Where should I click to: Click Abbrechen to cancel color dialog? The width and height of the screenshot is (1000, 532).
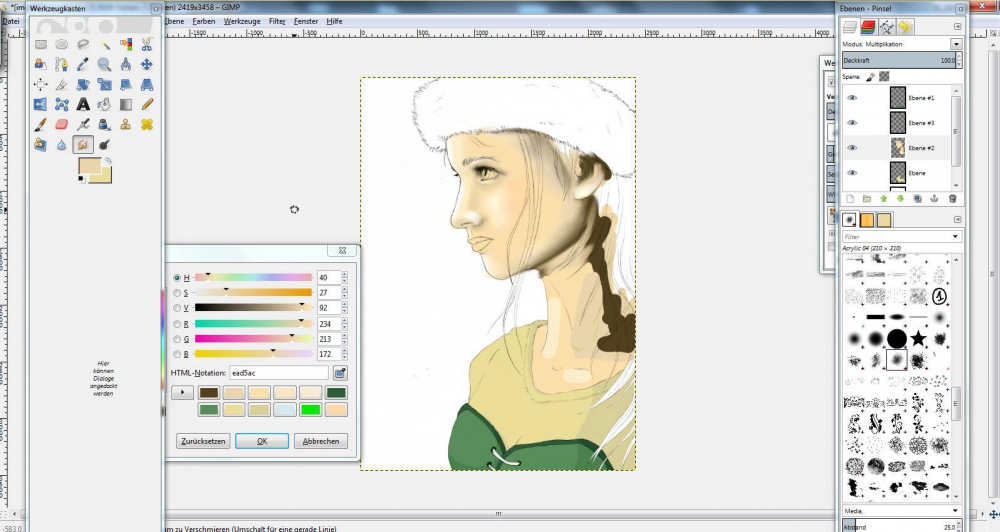coord(321,441)
